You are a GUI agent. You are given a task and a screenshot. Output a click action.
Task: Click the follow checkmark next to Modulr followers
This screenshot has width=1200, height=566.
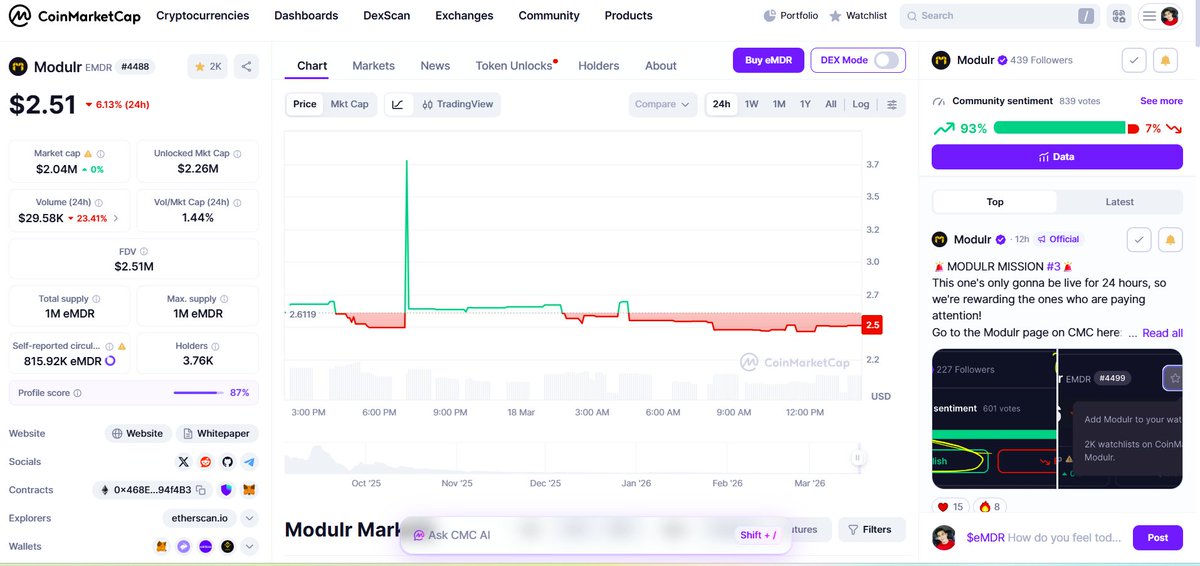pyautogui.click(x=1134, y=60)
